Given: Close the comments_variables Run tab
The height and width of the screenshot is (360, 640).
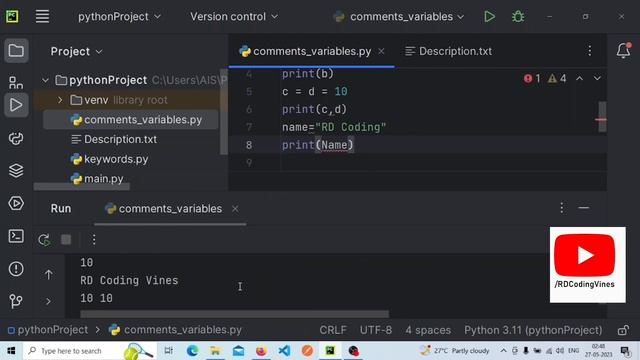Looking at the screenshot, I should [235, 209].
